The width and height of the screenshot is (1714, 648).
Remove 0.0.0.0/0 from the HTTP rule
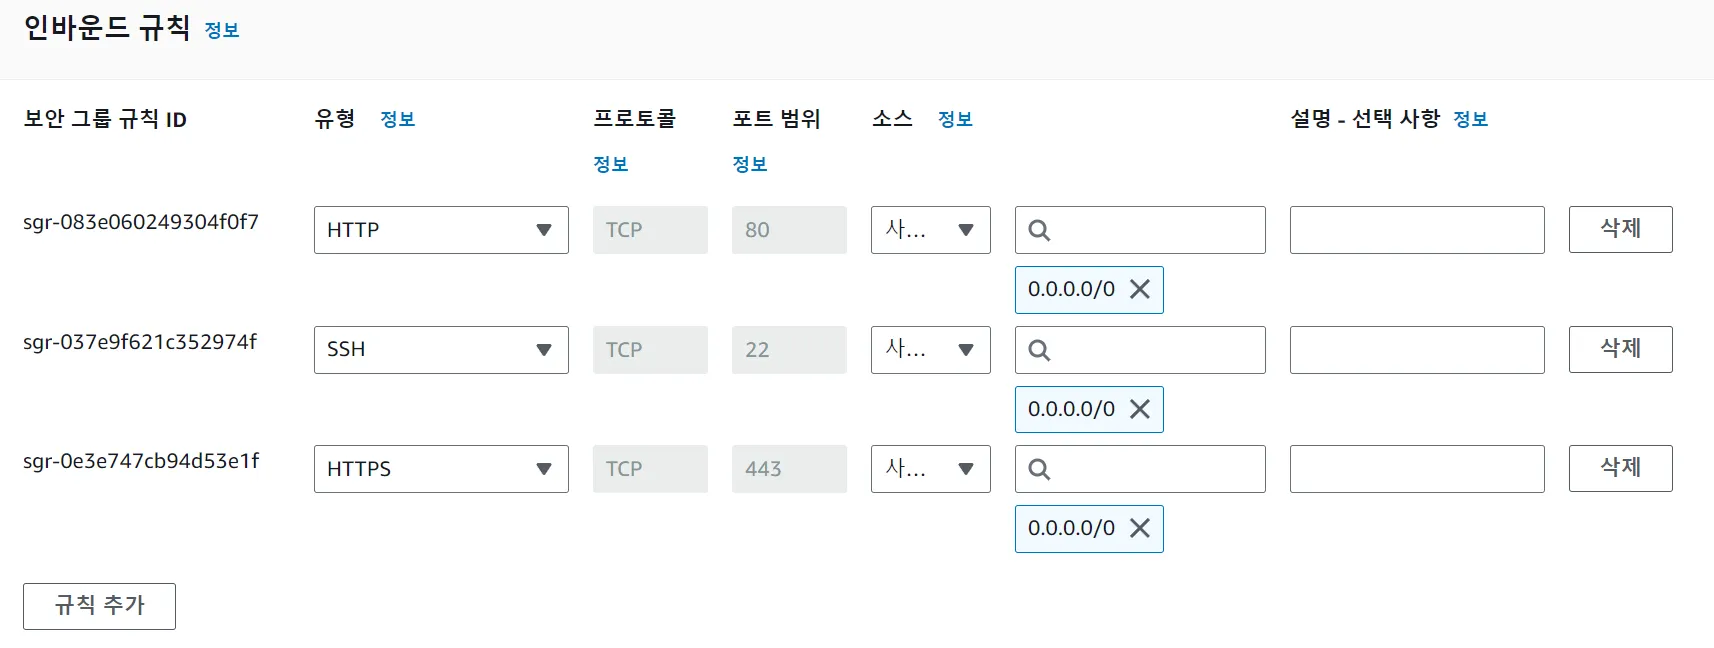coord(1140,290)
